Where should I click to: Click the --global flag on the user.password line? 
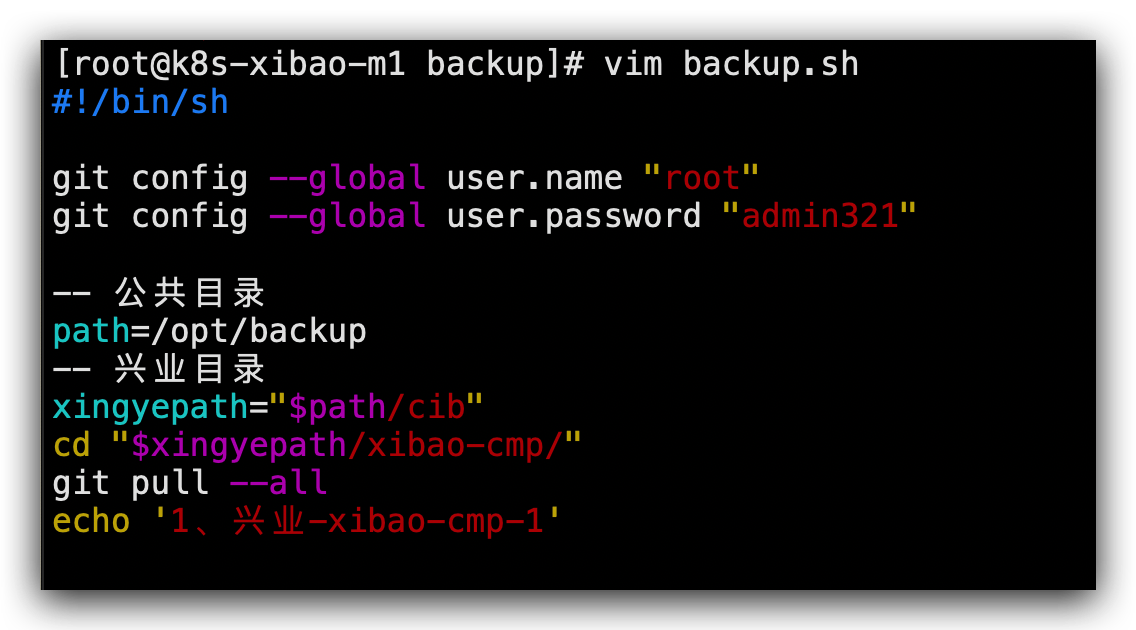347,216
